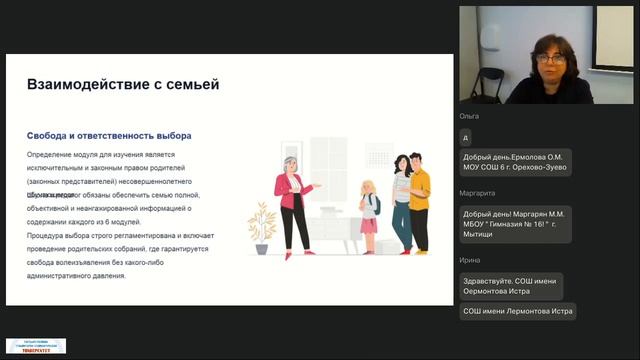This screenshot has width=640, height=360.
Task: Click chat sender name "Ирина"
Action: point(470,260)
